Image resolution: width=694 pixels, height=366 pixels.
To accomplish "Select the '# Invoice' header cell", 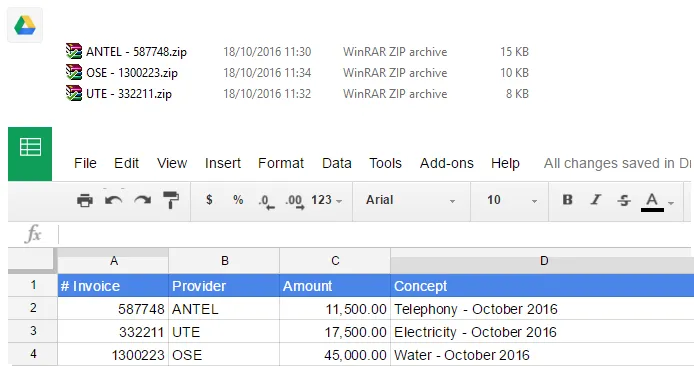I will point(113,285).
